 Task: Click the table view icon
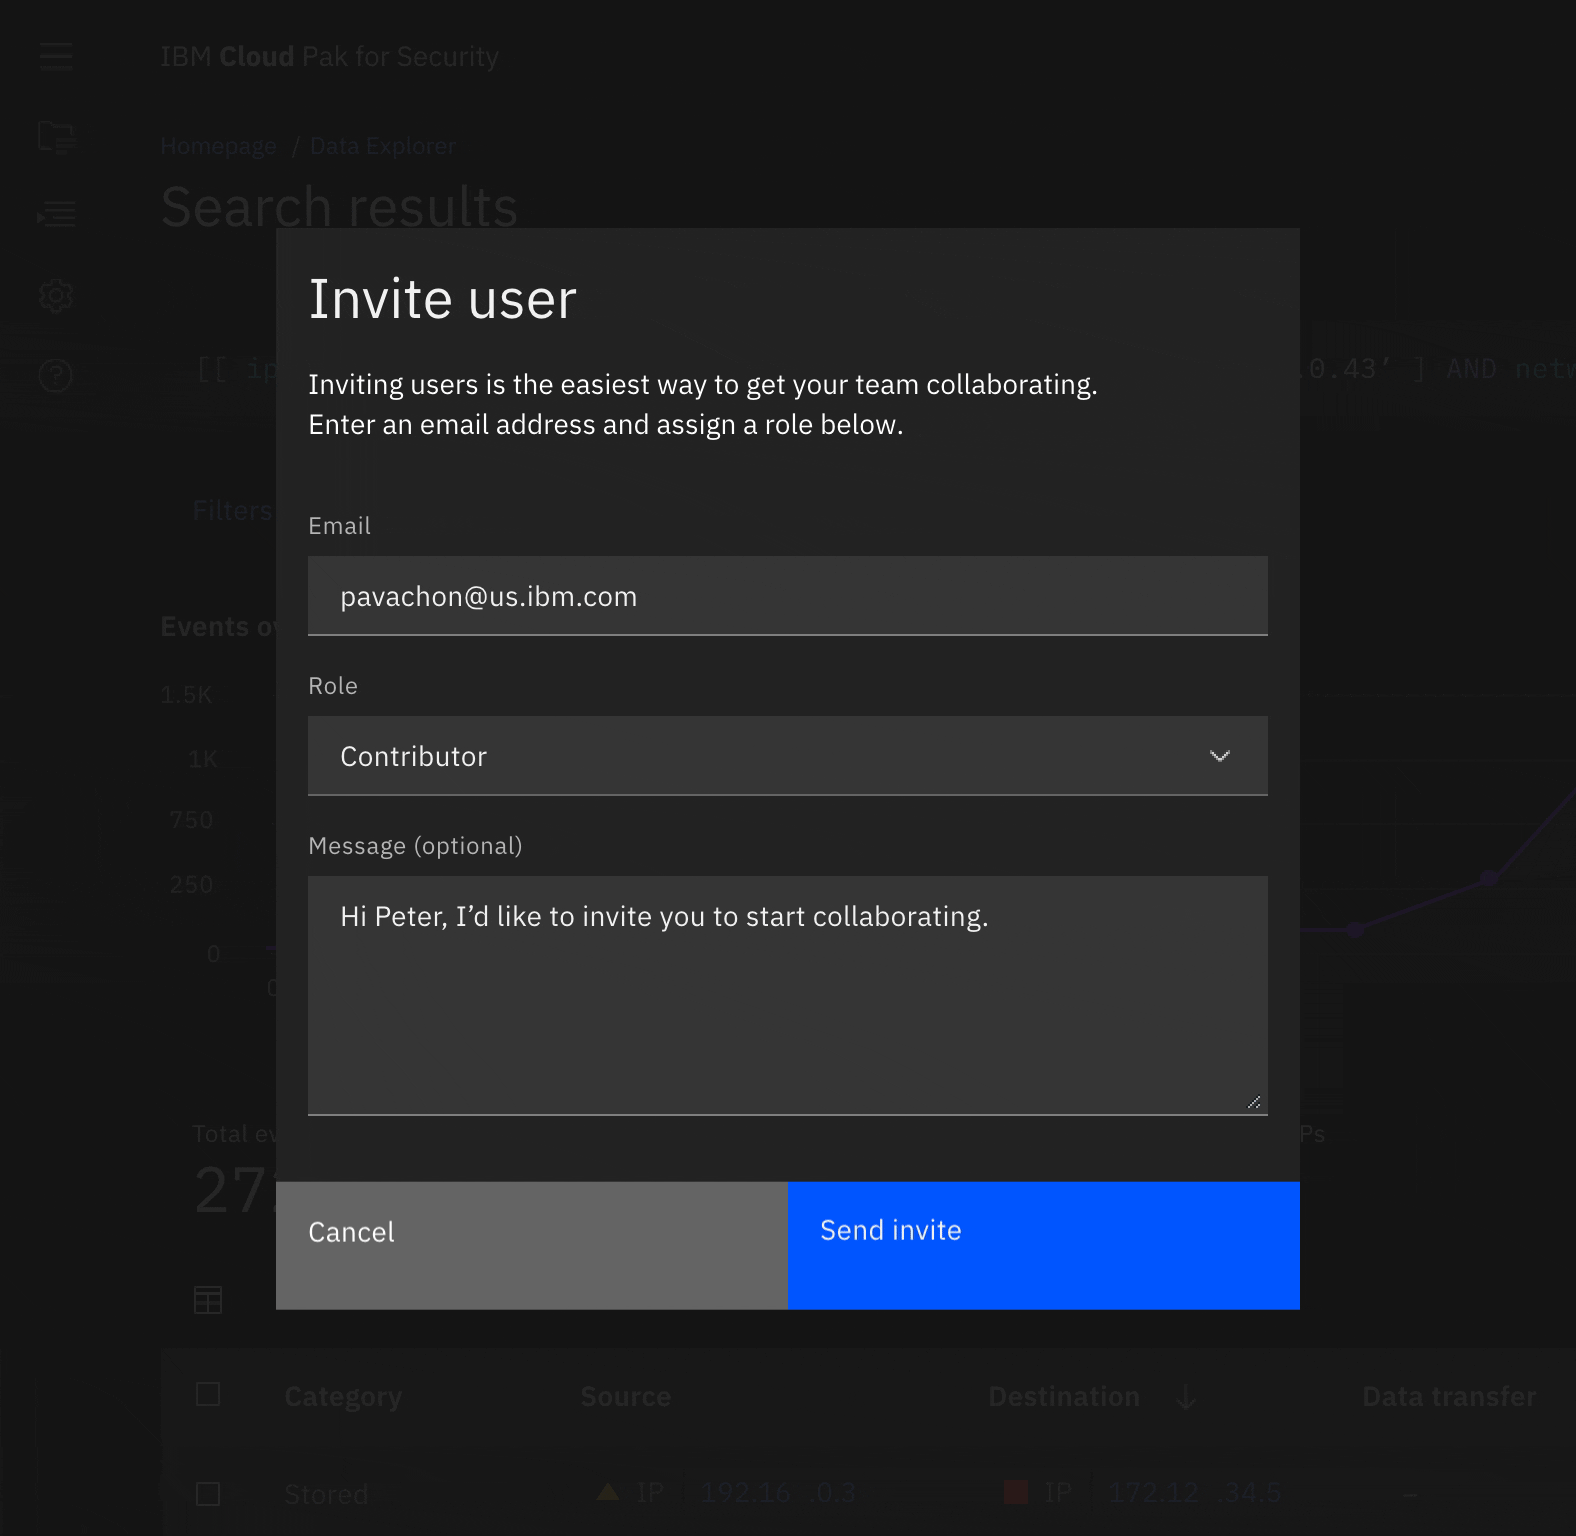click(x=208, y=1300)
